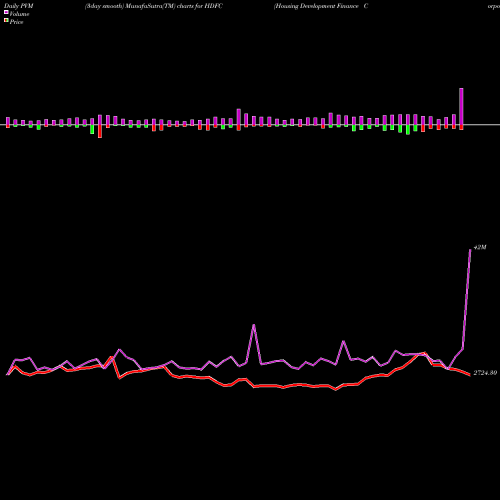Click the 2724.80 price end label
500x500 pixels.
point(485,373)
